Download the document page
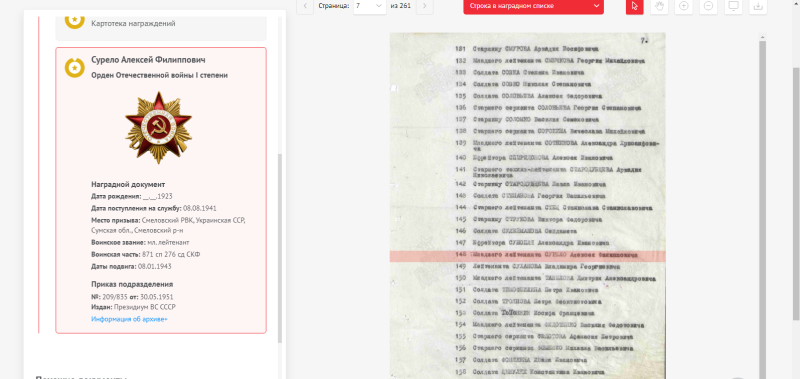 (x=758, y=6)
